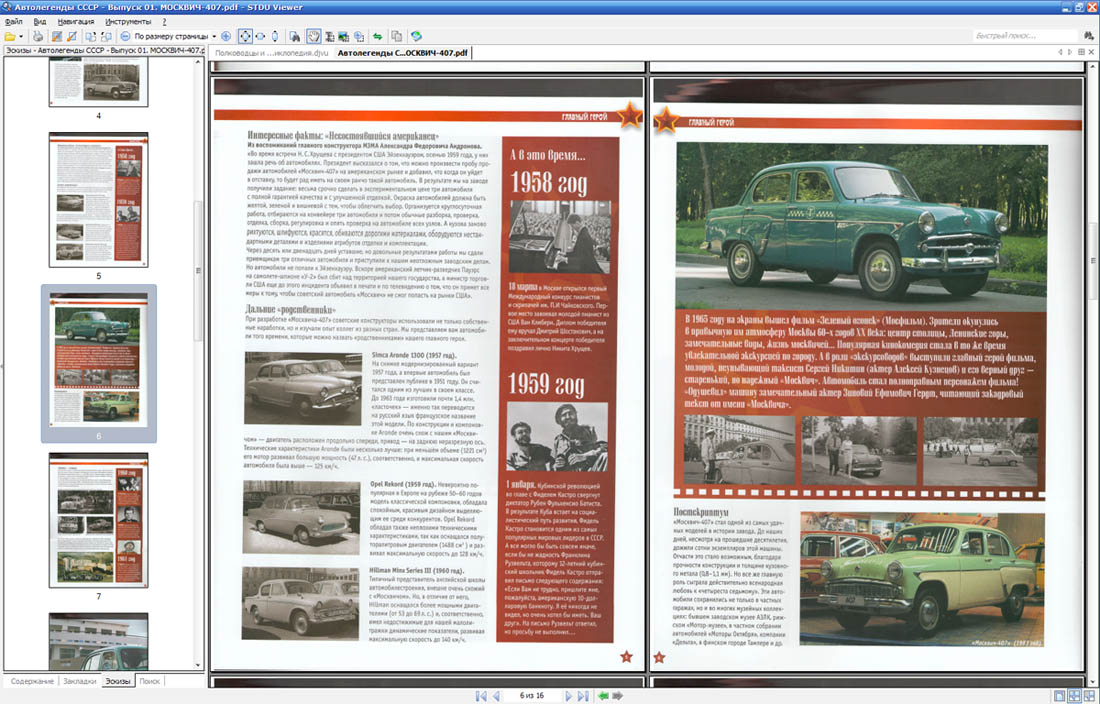Viewport: 1100px width, 704px height.
Task: Select the page 7 thumbnail
Action: (98, 520)
